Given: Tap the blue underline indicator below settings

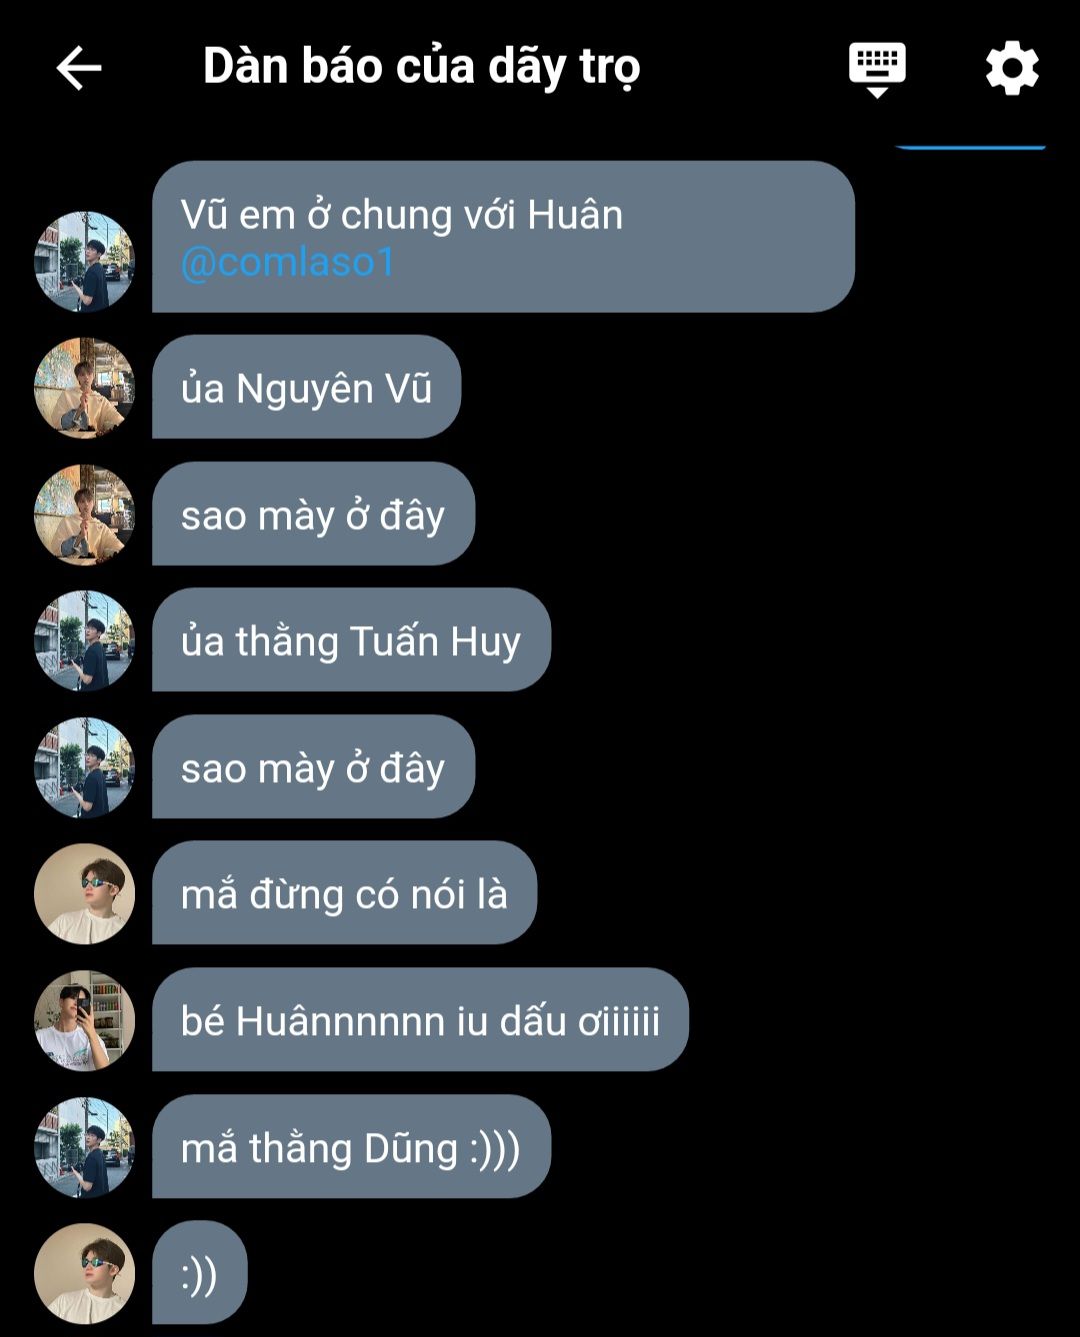Looking at the screenshot, I should point(969,147).
